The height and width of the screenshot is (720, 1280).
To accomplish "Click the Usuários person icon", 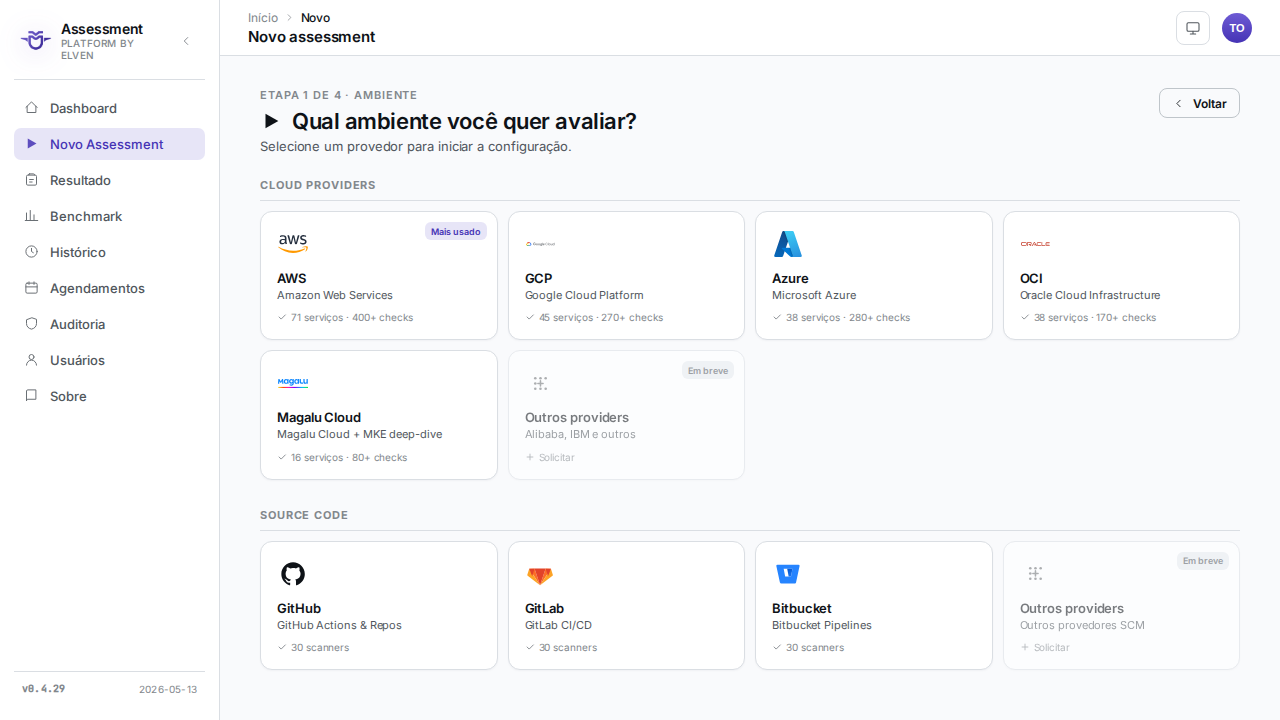I will click(32, 360).
